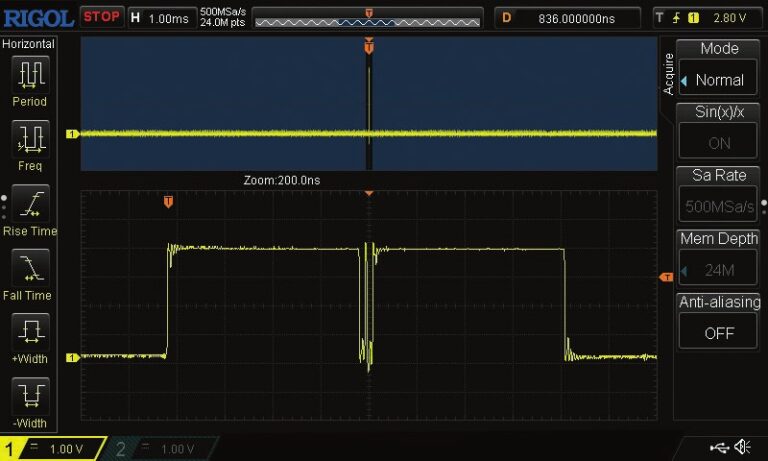
Task: Open the Horizontal measurement menu header
Action: tap(29, 44)
